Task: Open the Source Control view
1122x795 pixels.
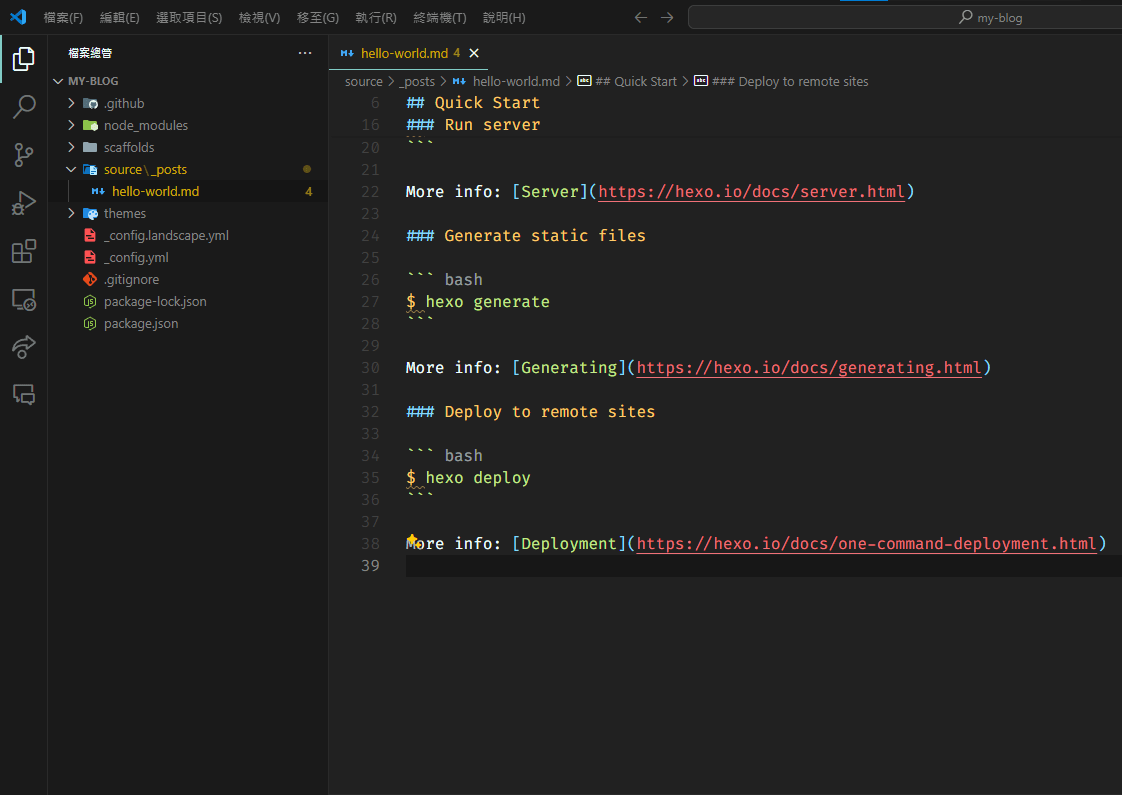Action: click(x=24, y=155)
